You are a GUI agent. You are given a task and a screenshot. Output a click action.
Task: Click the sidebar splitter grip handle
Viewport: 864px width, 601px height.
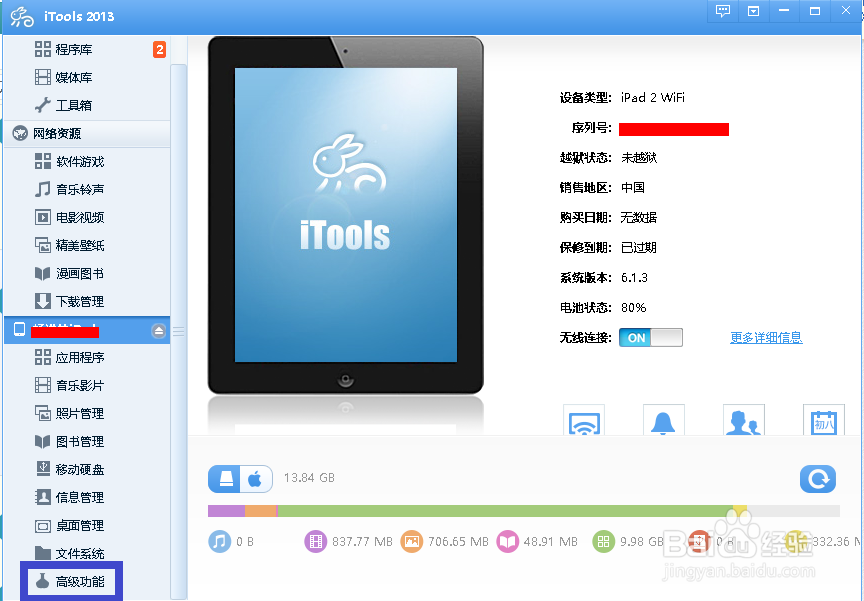[x=179, y=332]
